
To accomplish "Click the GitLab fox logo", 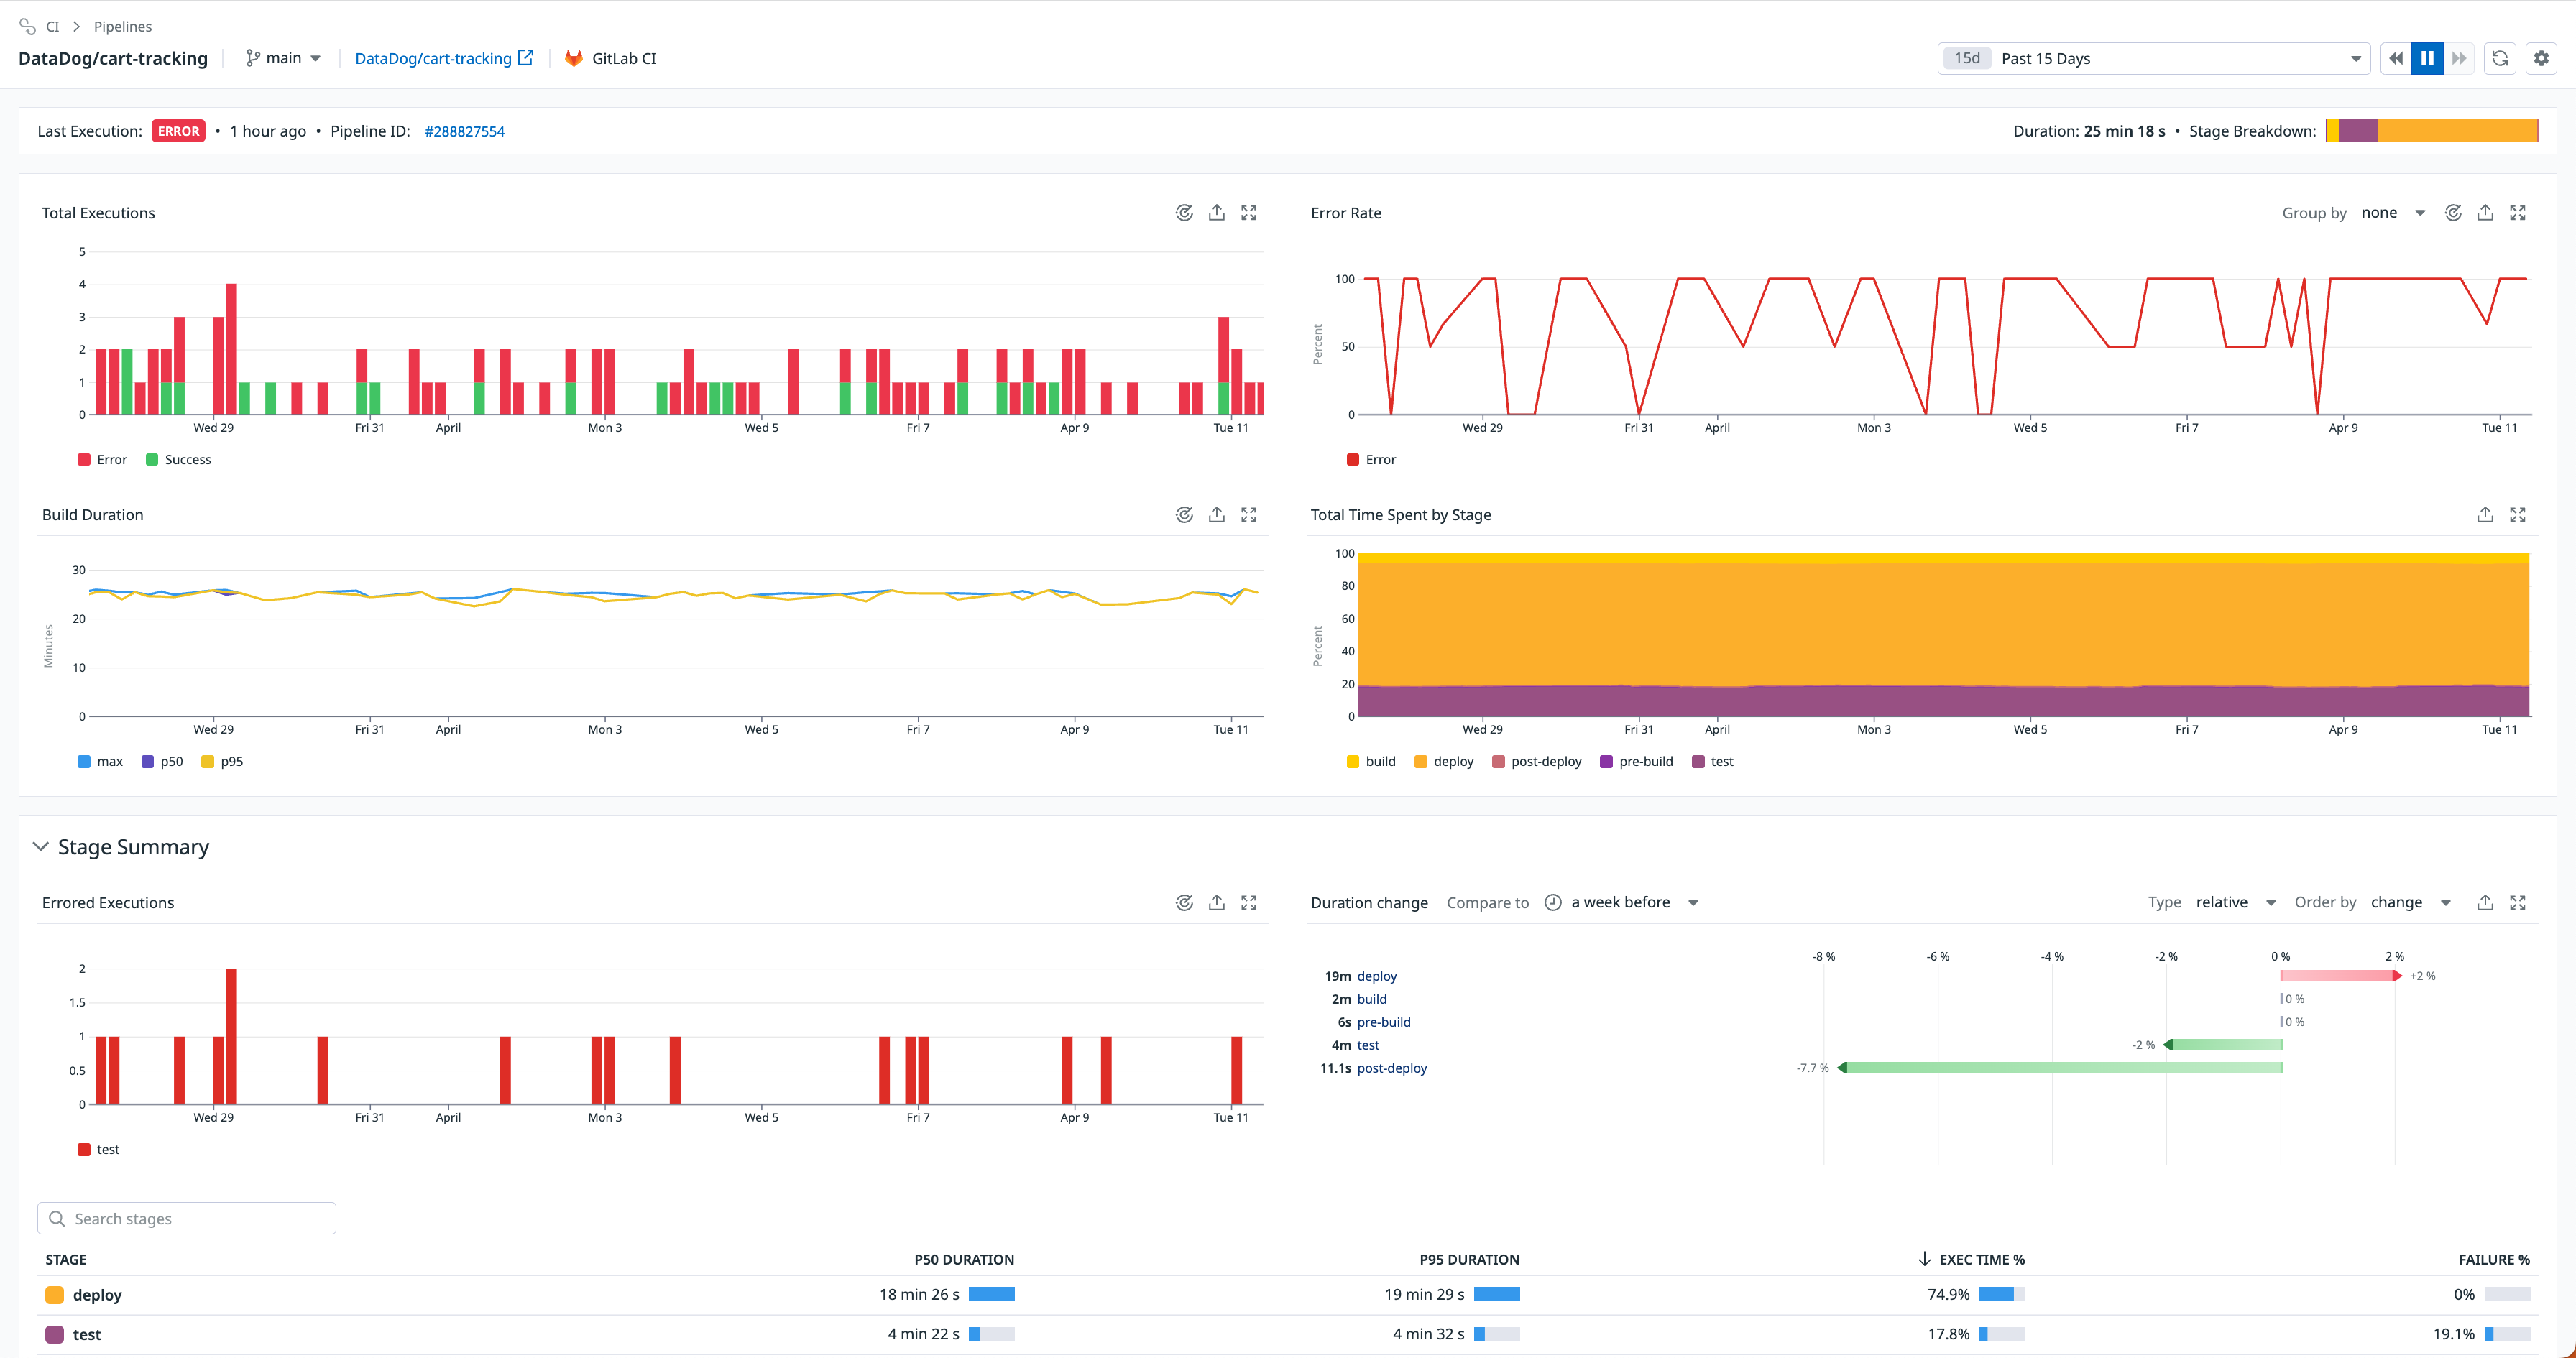I will (574, 58).
